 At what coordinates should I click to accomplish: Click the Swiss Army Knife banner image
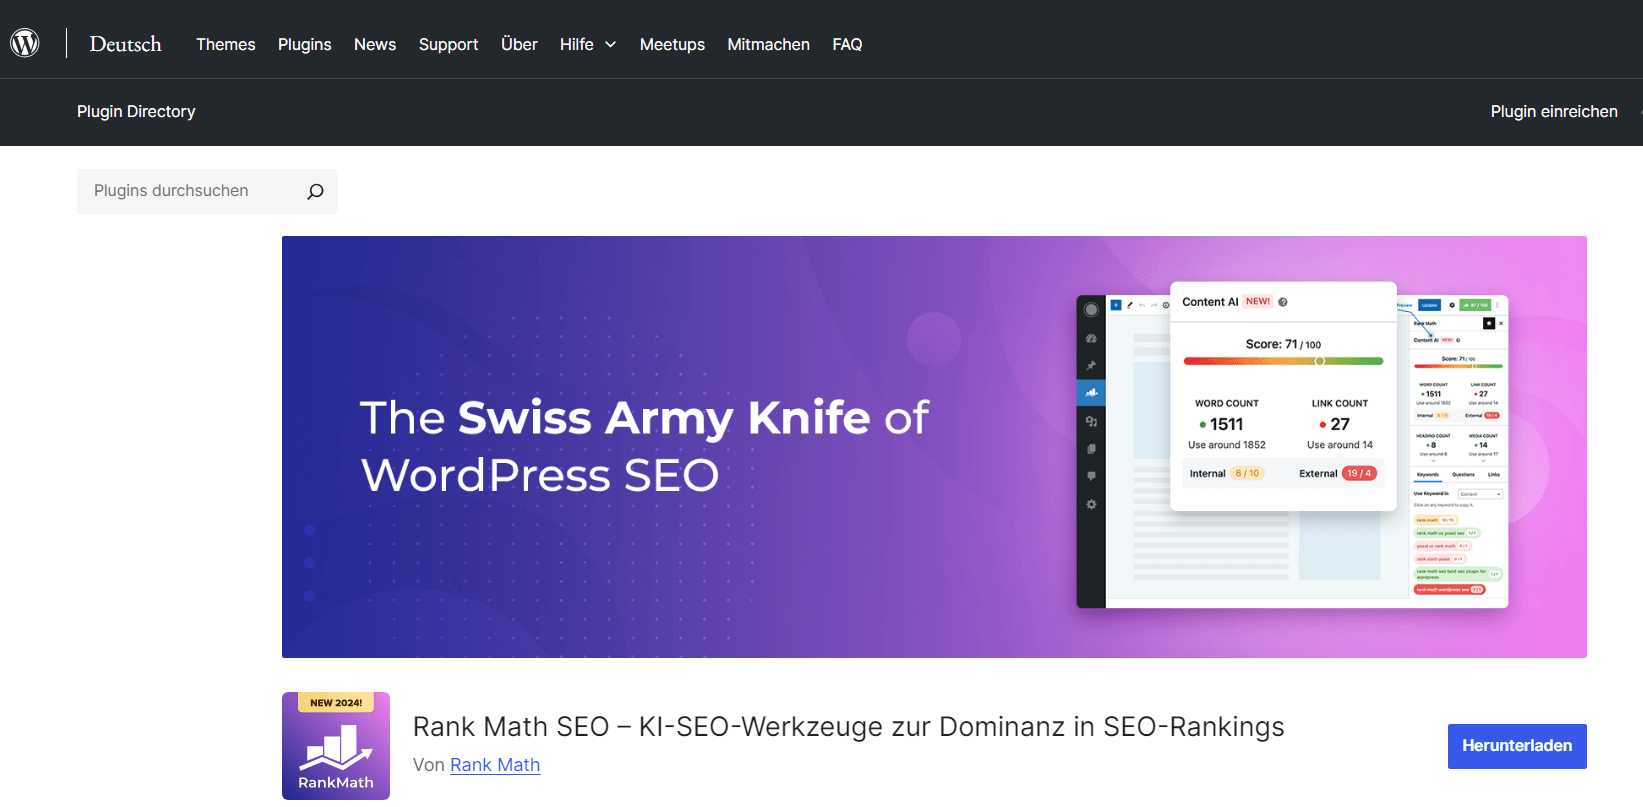(934, 447)
